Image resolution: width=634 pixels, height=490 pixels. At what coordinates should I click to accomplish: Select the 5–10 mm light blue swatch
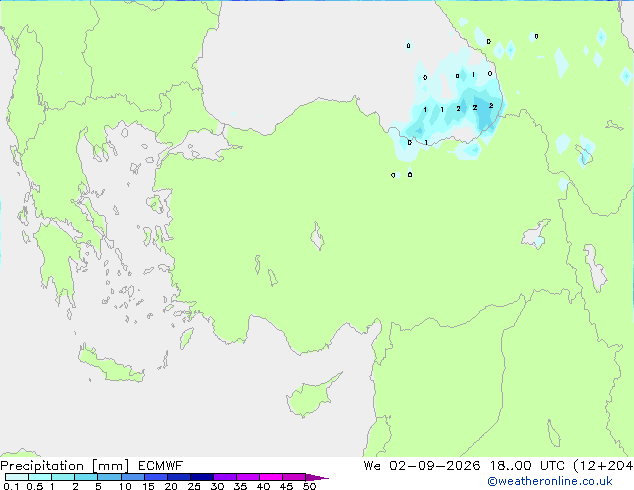click(x=109, y=477)
